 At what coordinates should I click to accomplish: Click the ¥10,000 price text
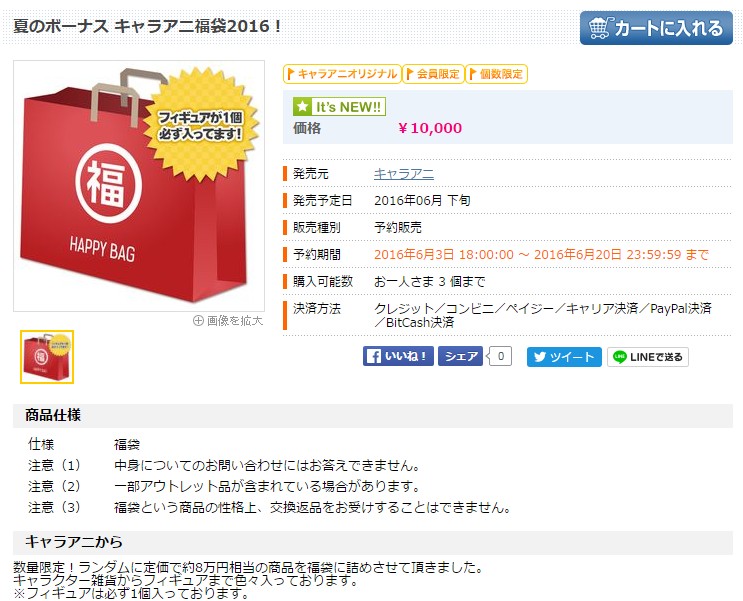click(x=430, y=128)
